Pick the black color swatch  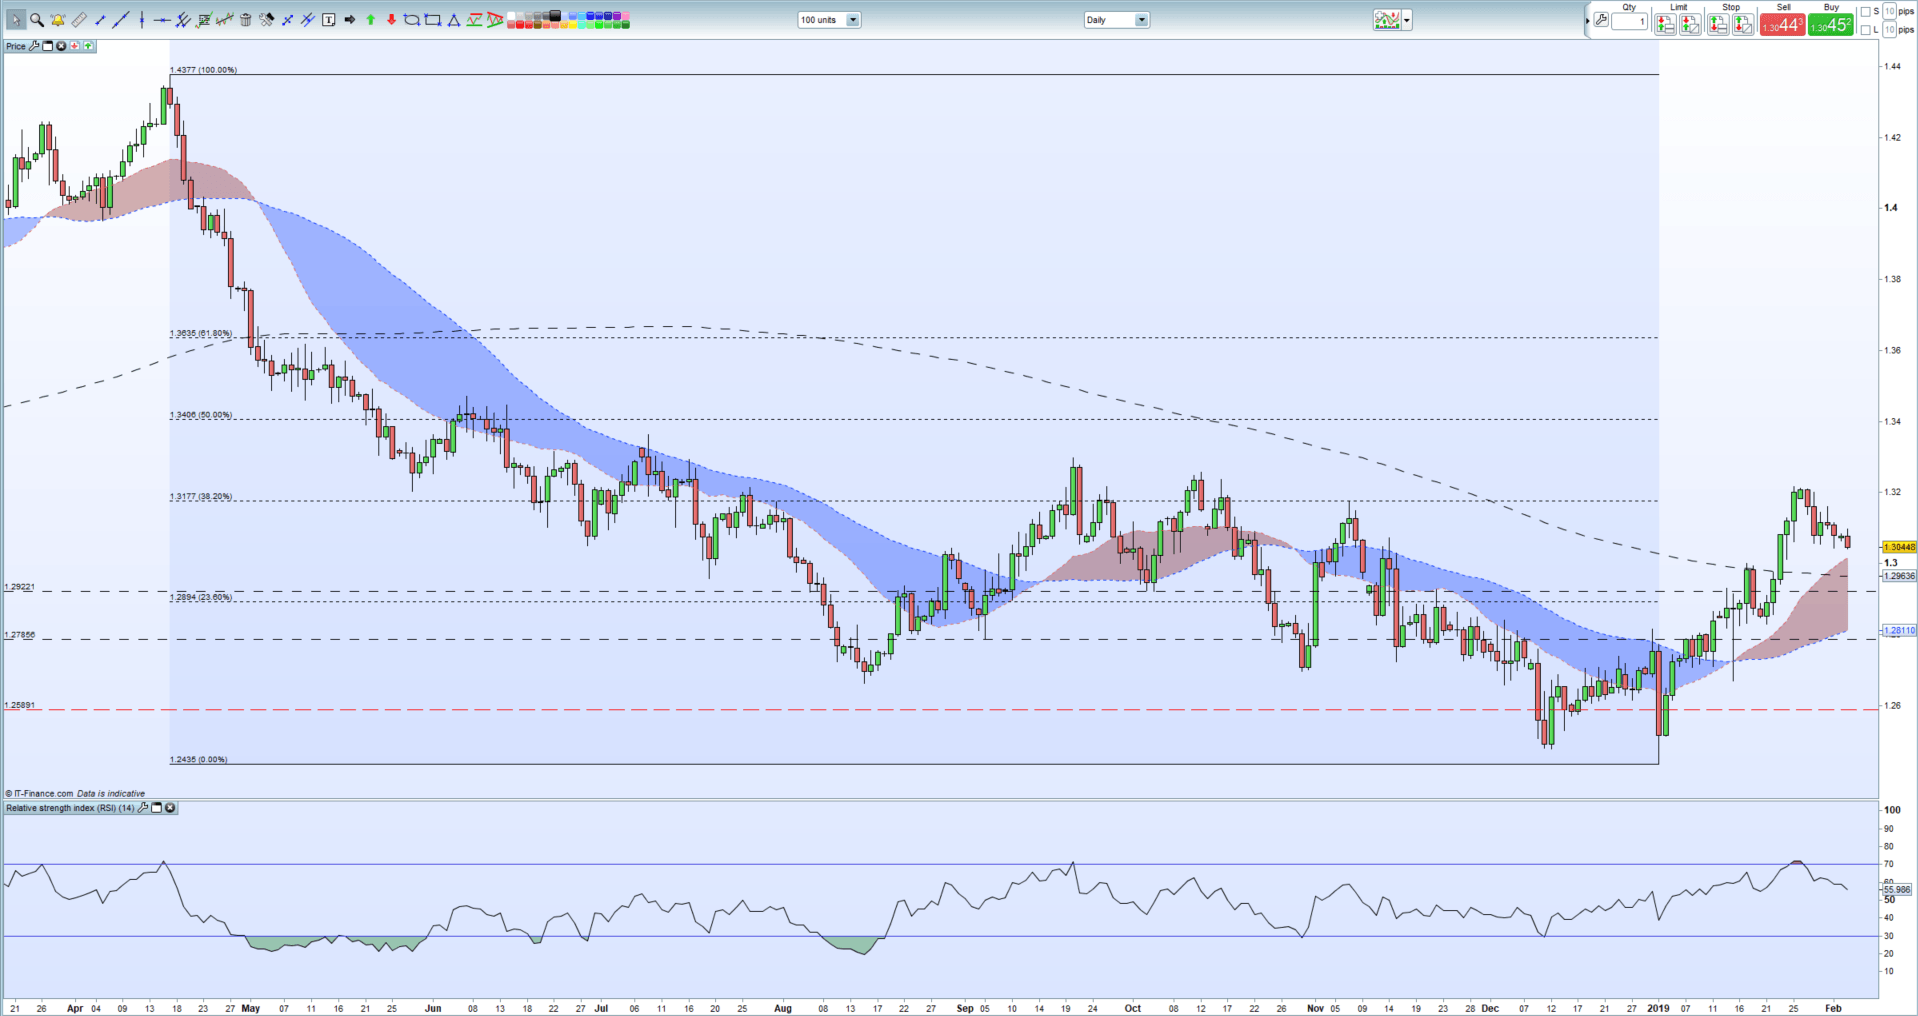[554, 15]
